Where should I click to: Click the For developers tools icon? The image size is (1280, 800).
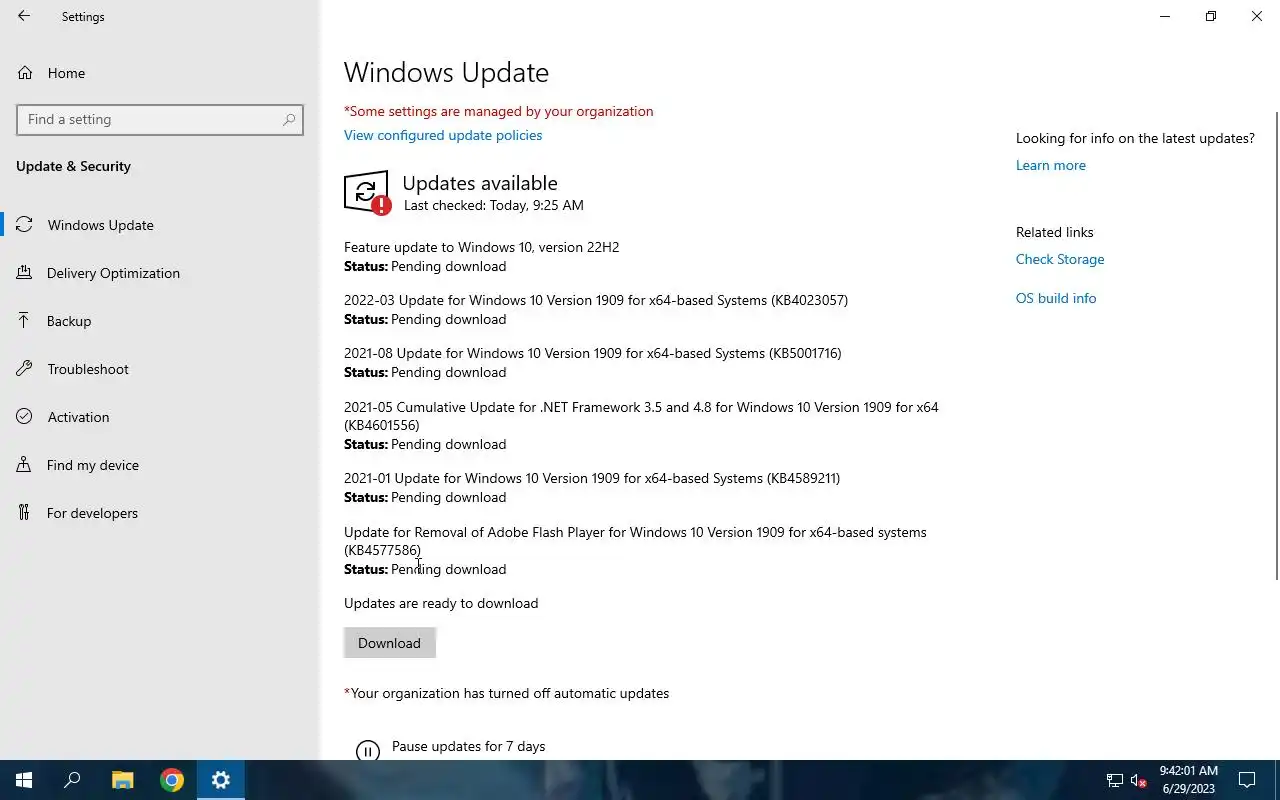pos(24,512)
